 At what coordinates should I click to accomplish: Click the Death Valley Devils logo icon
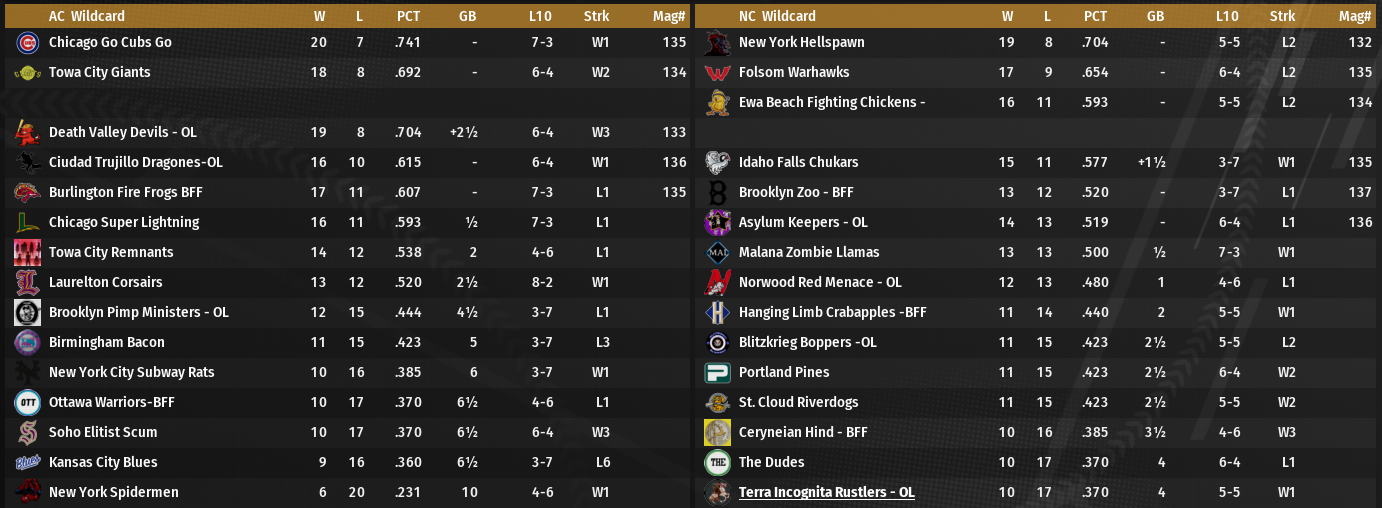pos(27,132)
